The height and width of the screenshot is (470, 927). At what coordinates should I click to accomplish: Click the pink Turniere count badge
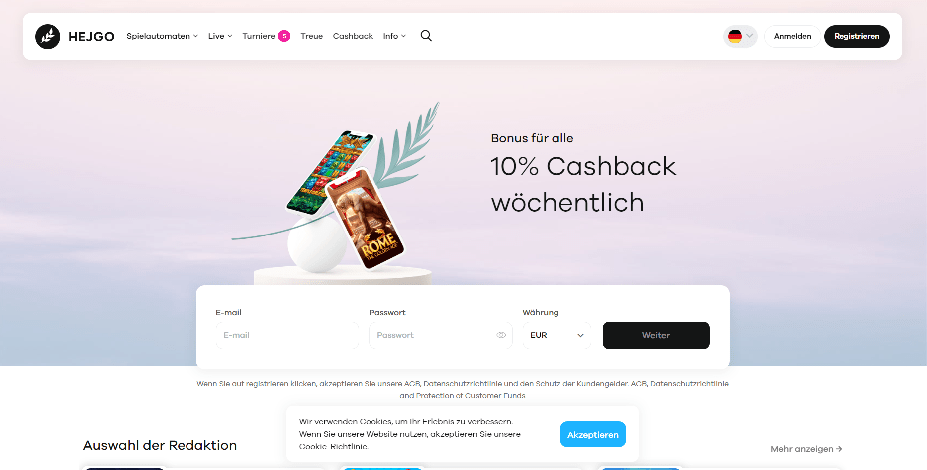coord(284,37)
